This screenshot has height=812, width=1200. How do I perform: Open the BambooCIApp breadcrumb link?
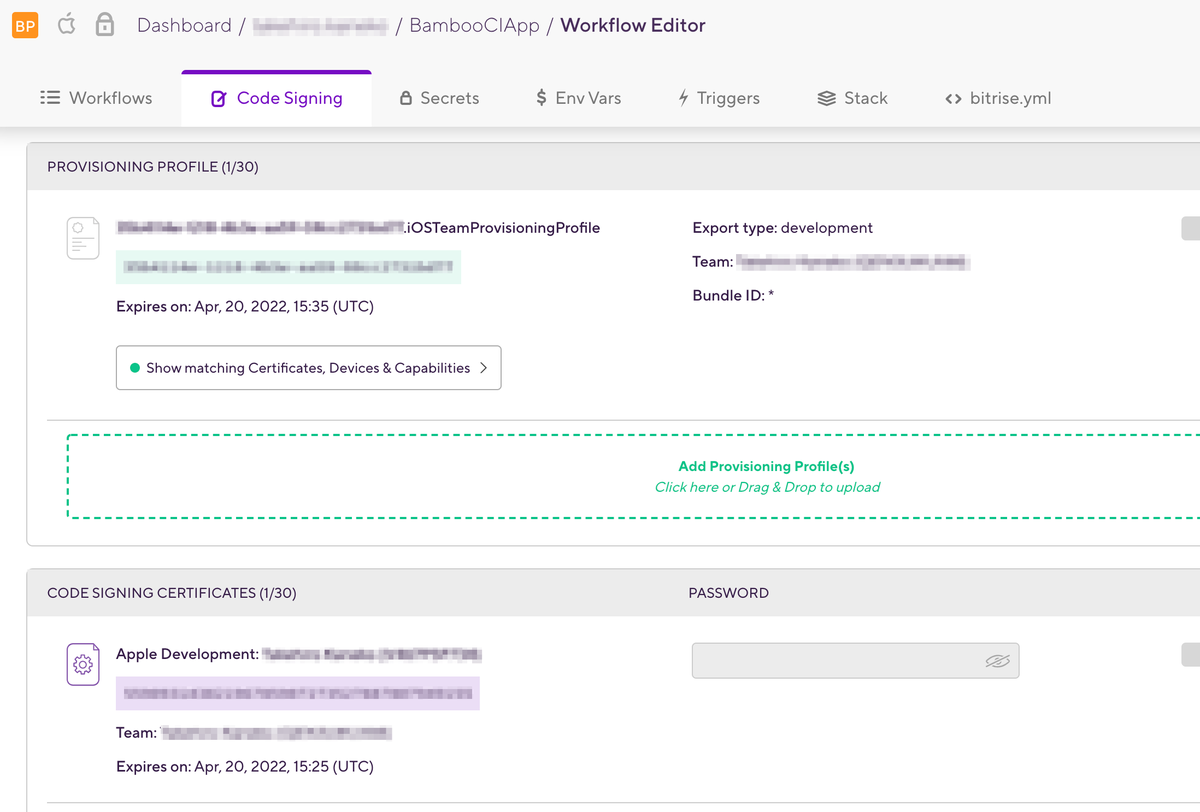pyautogui.click(x=473, y=26)
